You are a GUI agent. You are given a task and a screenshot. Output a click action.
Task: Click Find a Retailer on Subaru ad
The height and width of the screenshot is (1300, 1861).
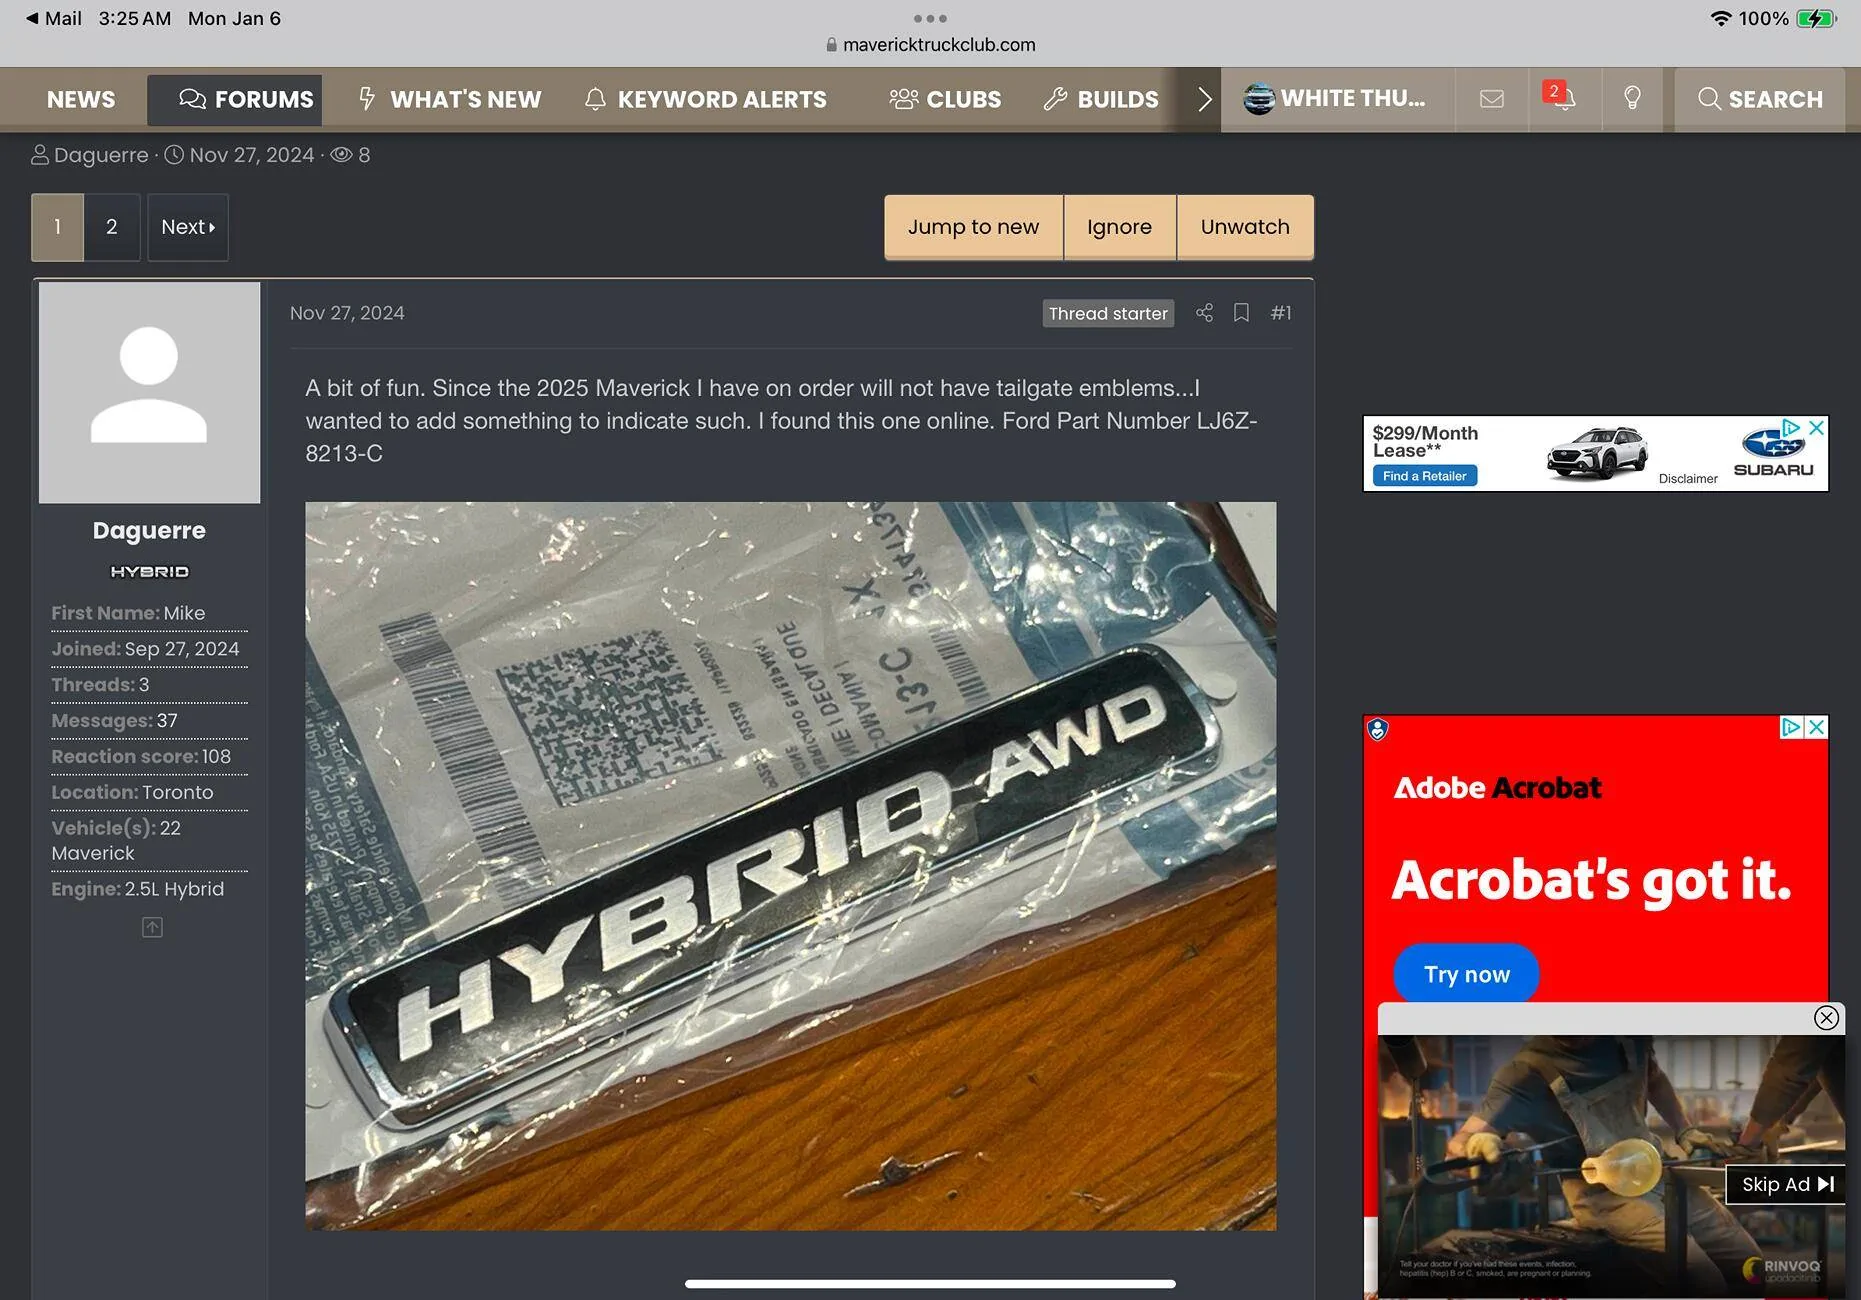click(x=1424, y=476)
